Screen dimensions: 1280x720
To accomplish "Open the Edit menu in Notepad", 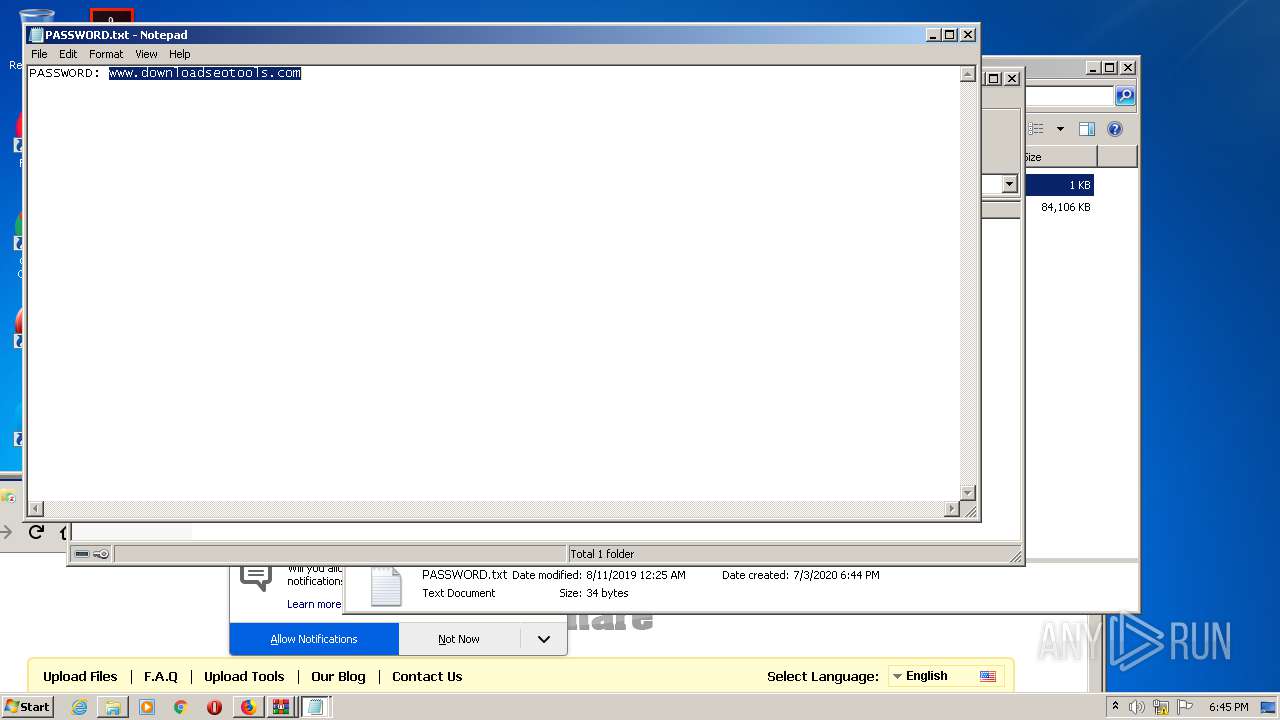I will point(68,54).
